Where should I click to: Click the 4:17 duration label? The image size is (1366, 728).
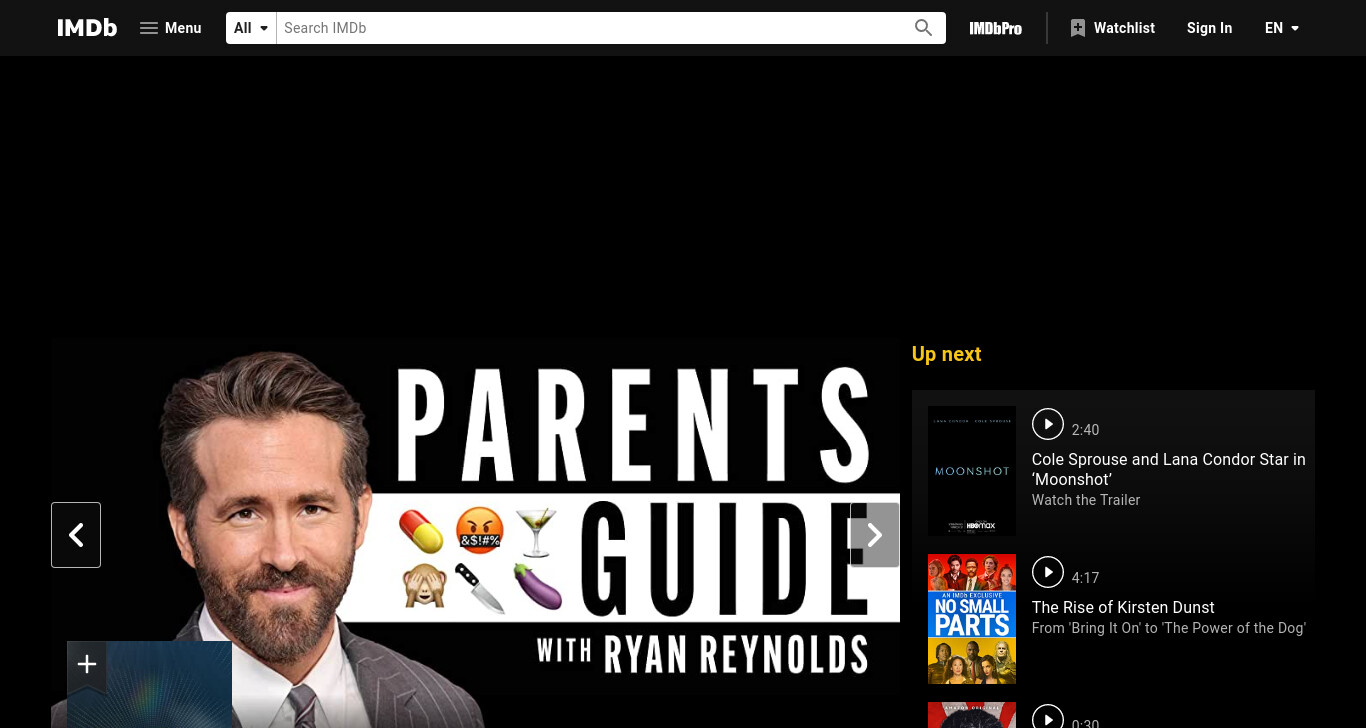tap(1085, 578)
